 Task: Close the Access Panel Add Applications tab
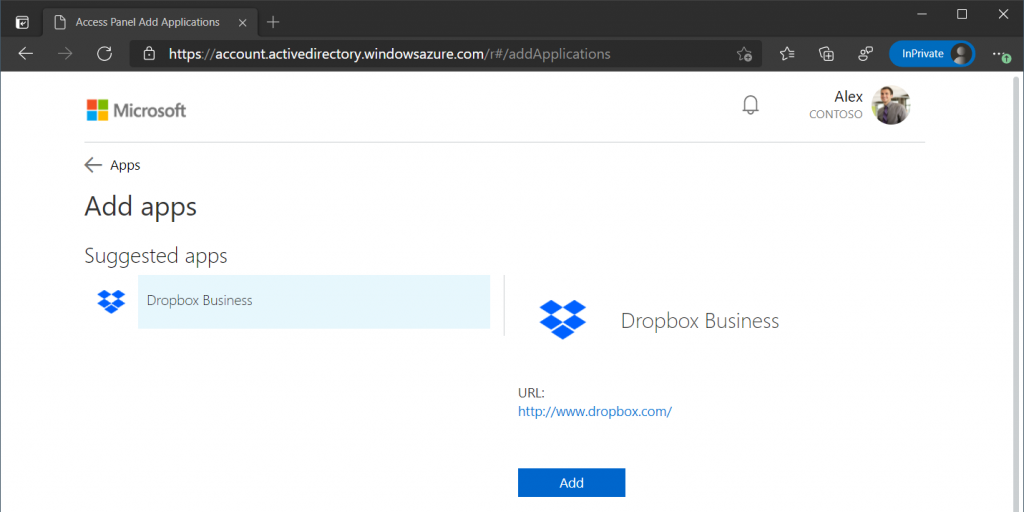(x=242, y=22)
